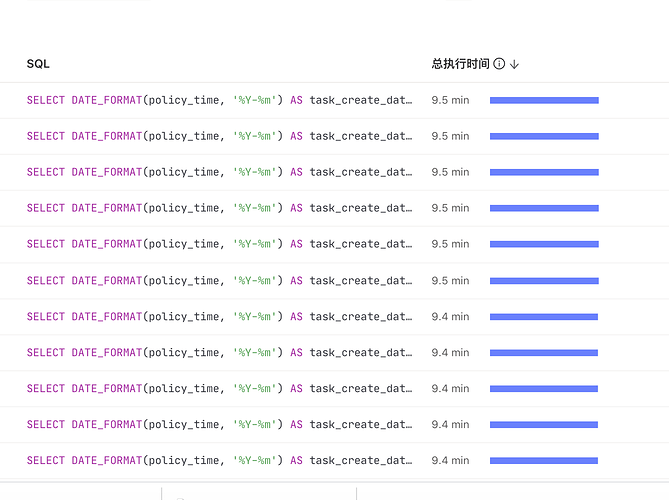Open the first SQL statement in the list
The width and height of the screenshot is (669, 500).
pyautogui.click(x=219, y=100)
